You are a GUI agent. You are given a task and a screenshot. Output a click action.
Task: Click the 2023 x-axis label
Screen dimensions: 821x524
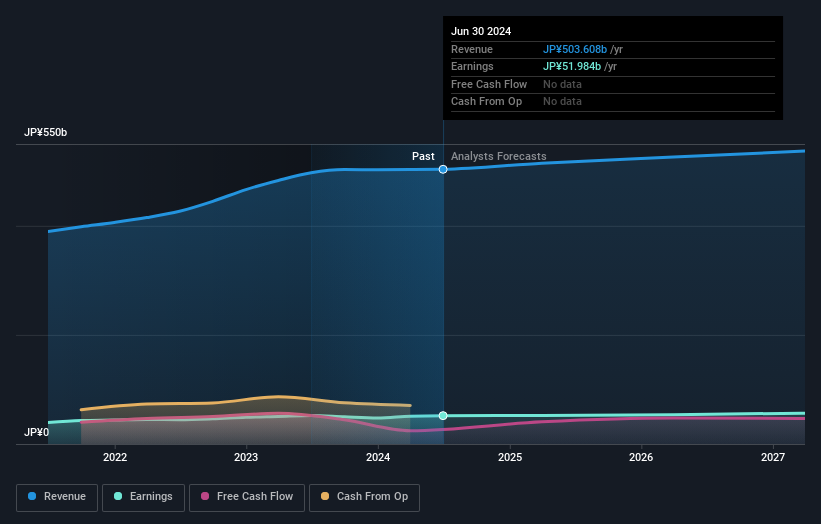tap(246, 457)
